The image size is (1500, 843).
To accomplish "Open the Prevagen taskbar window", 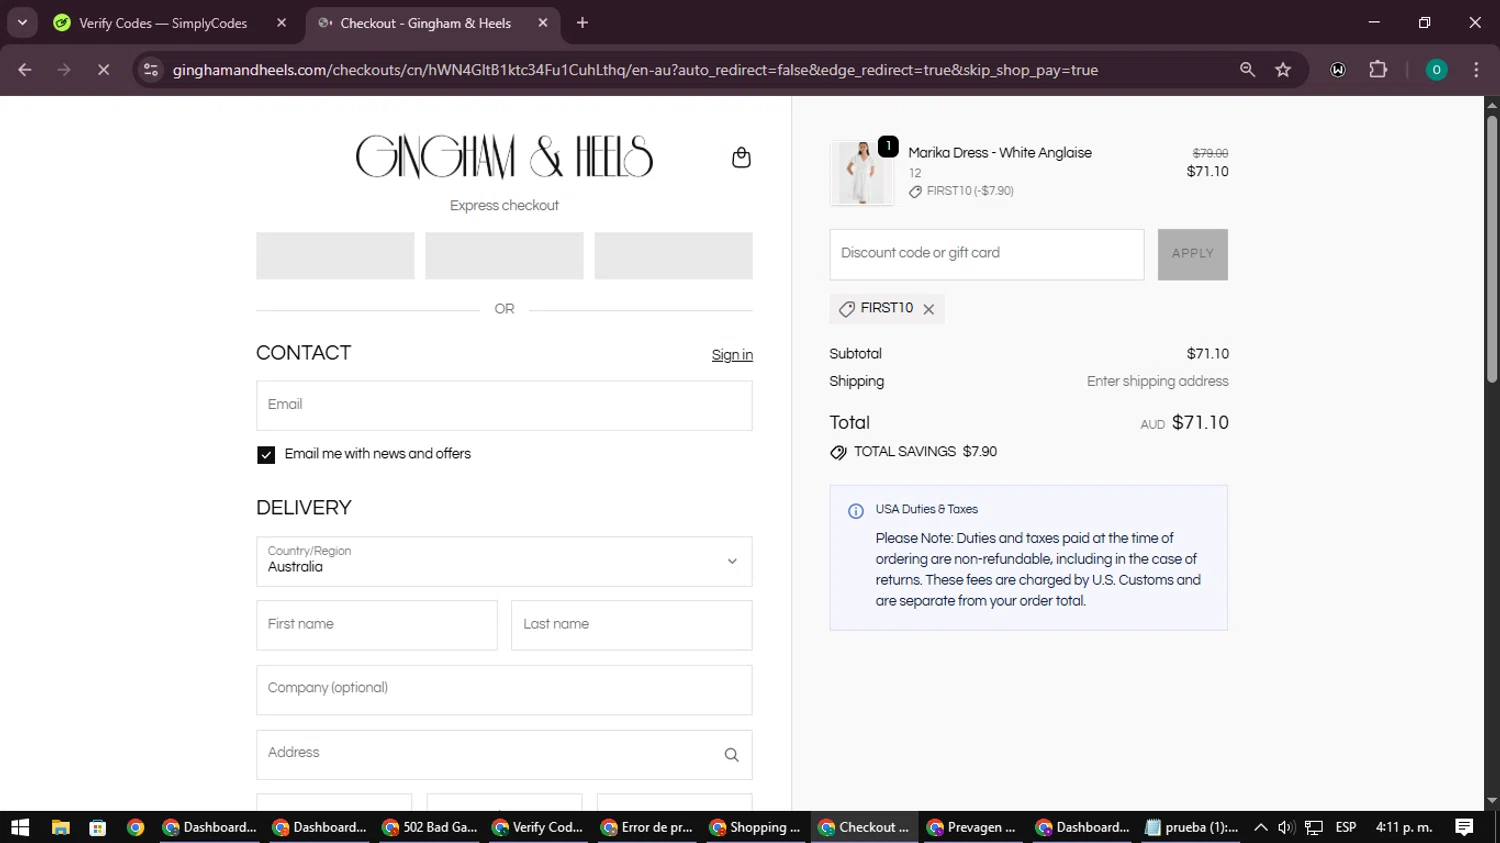I will (x=971, y=827).
